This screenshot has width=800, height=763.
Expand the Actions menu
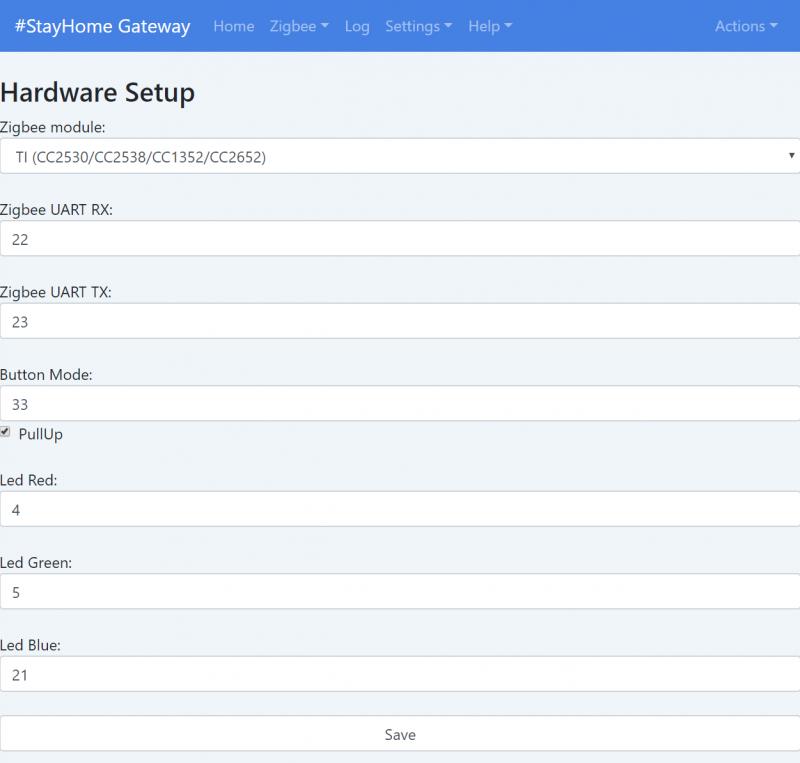(x=746, y=26)
